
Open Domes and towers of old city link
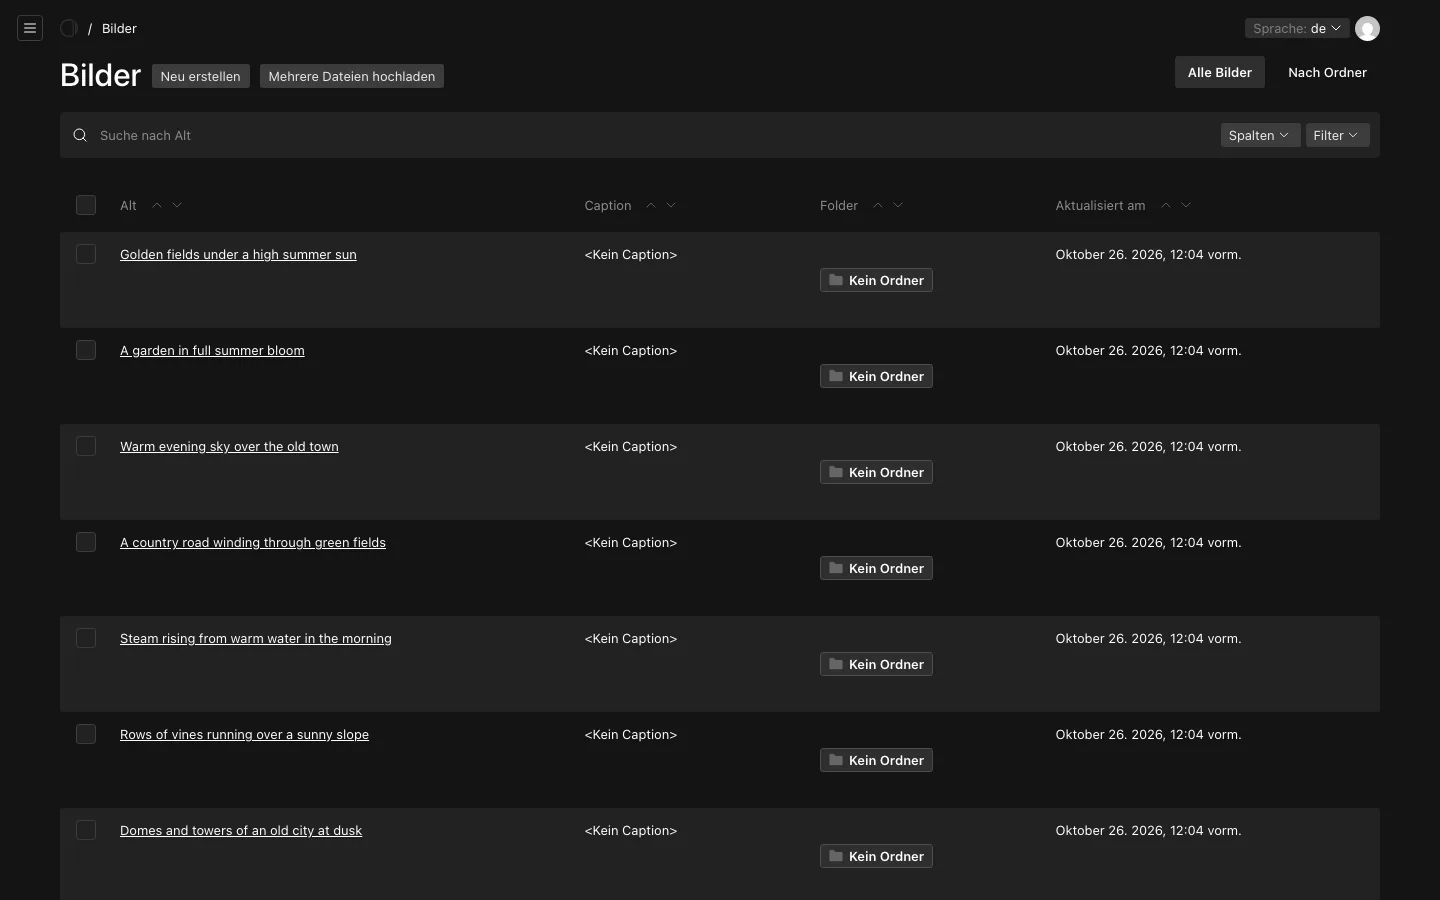(241, 831)
